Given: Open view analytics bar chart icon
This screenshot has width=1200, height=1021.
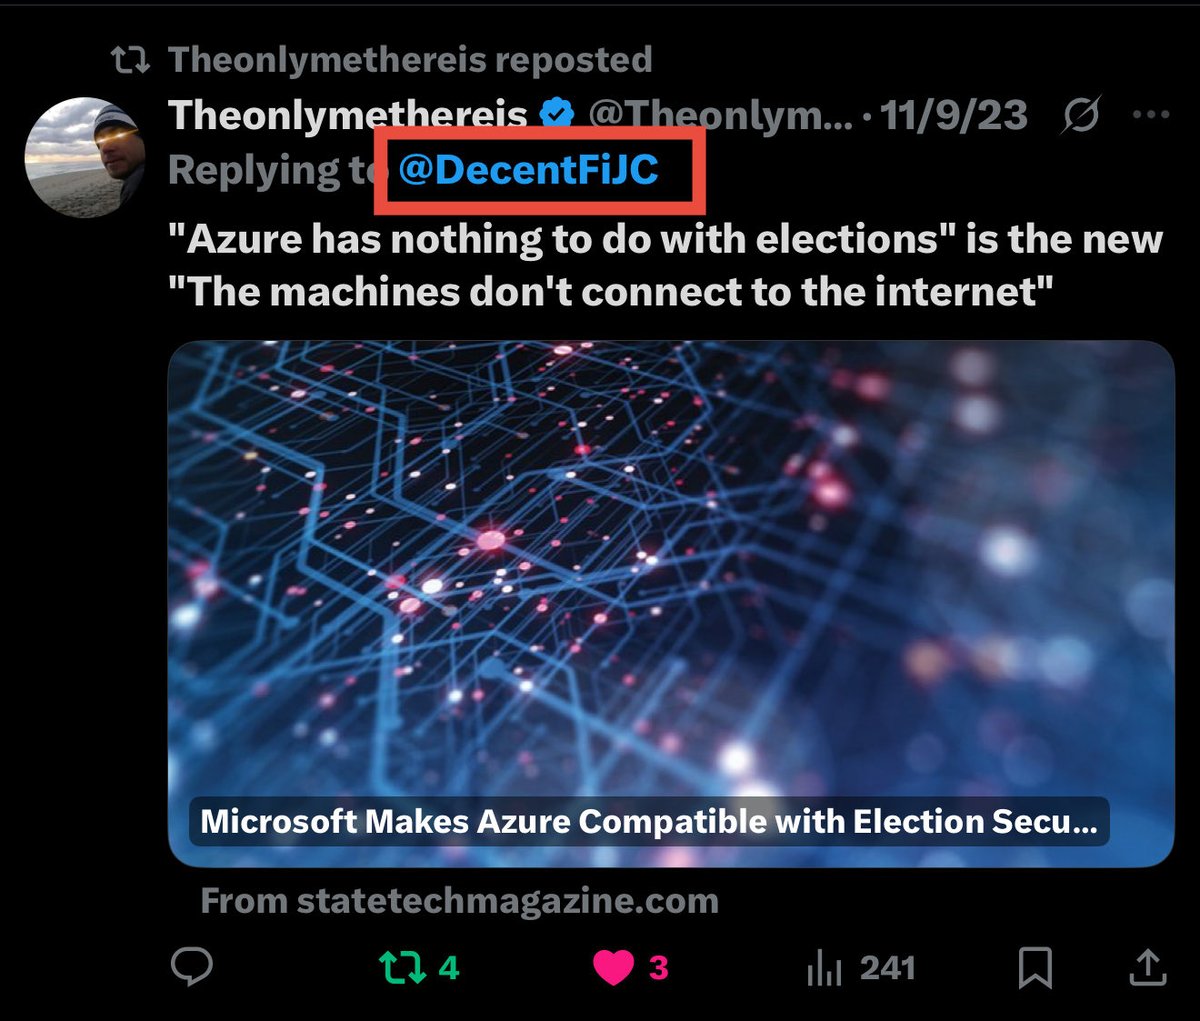Looking at the screenshot, I should tap(823, 968).
